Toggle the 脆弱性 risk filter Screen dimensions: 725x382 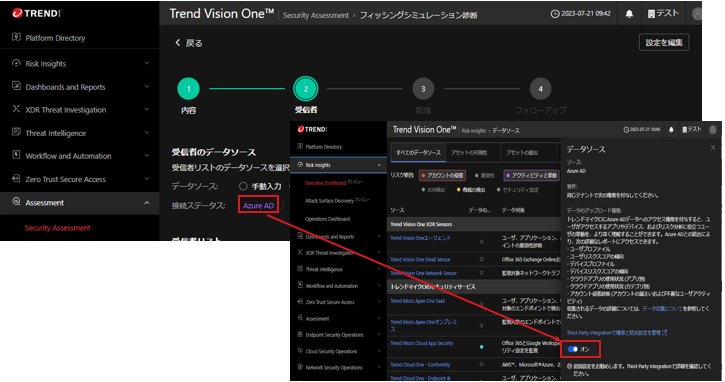click(x=485, y=175)
